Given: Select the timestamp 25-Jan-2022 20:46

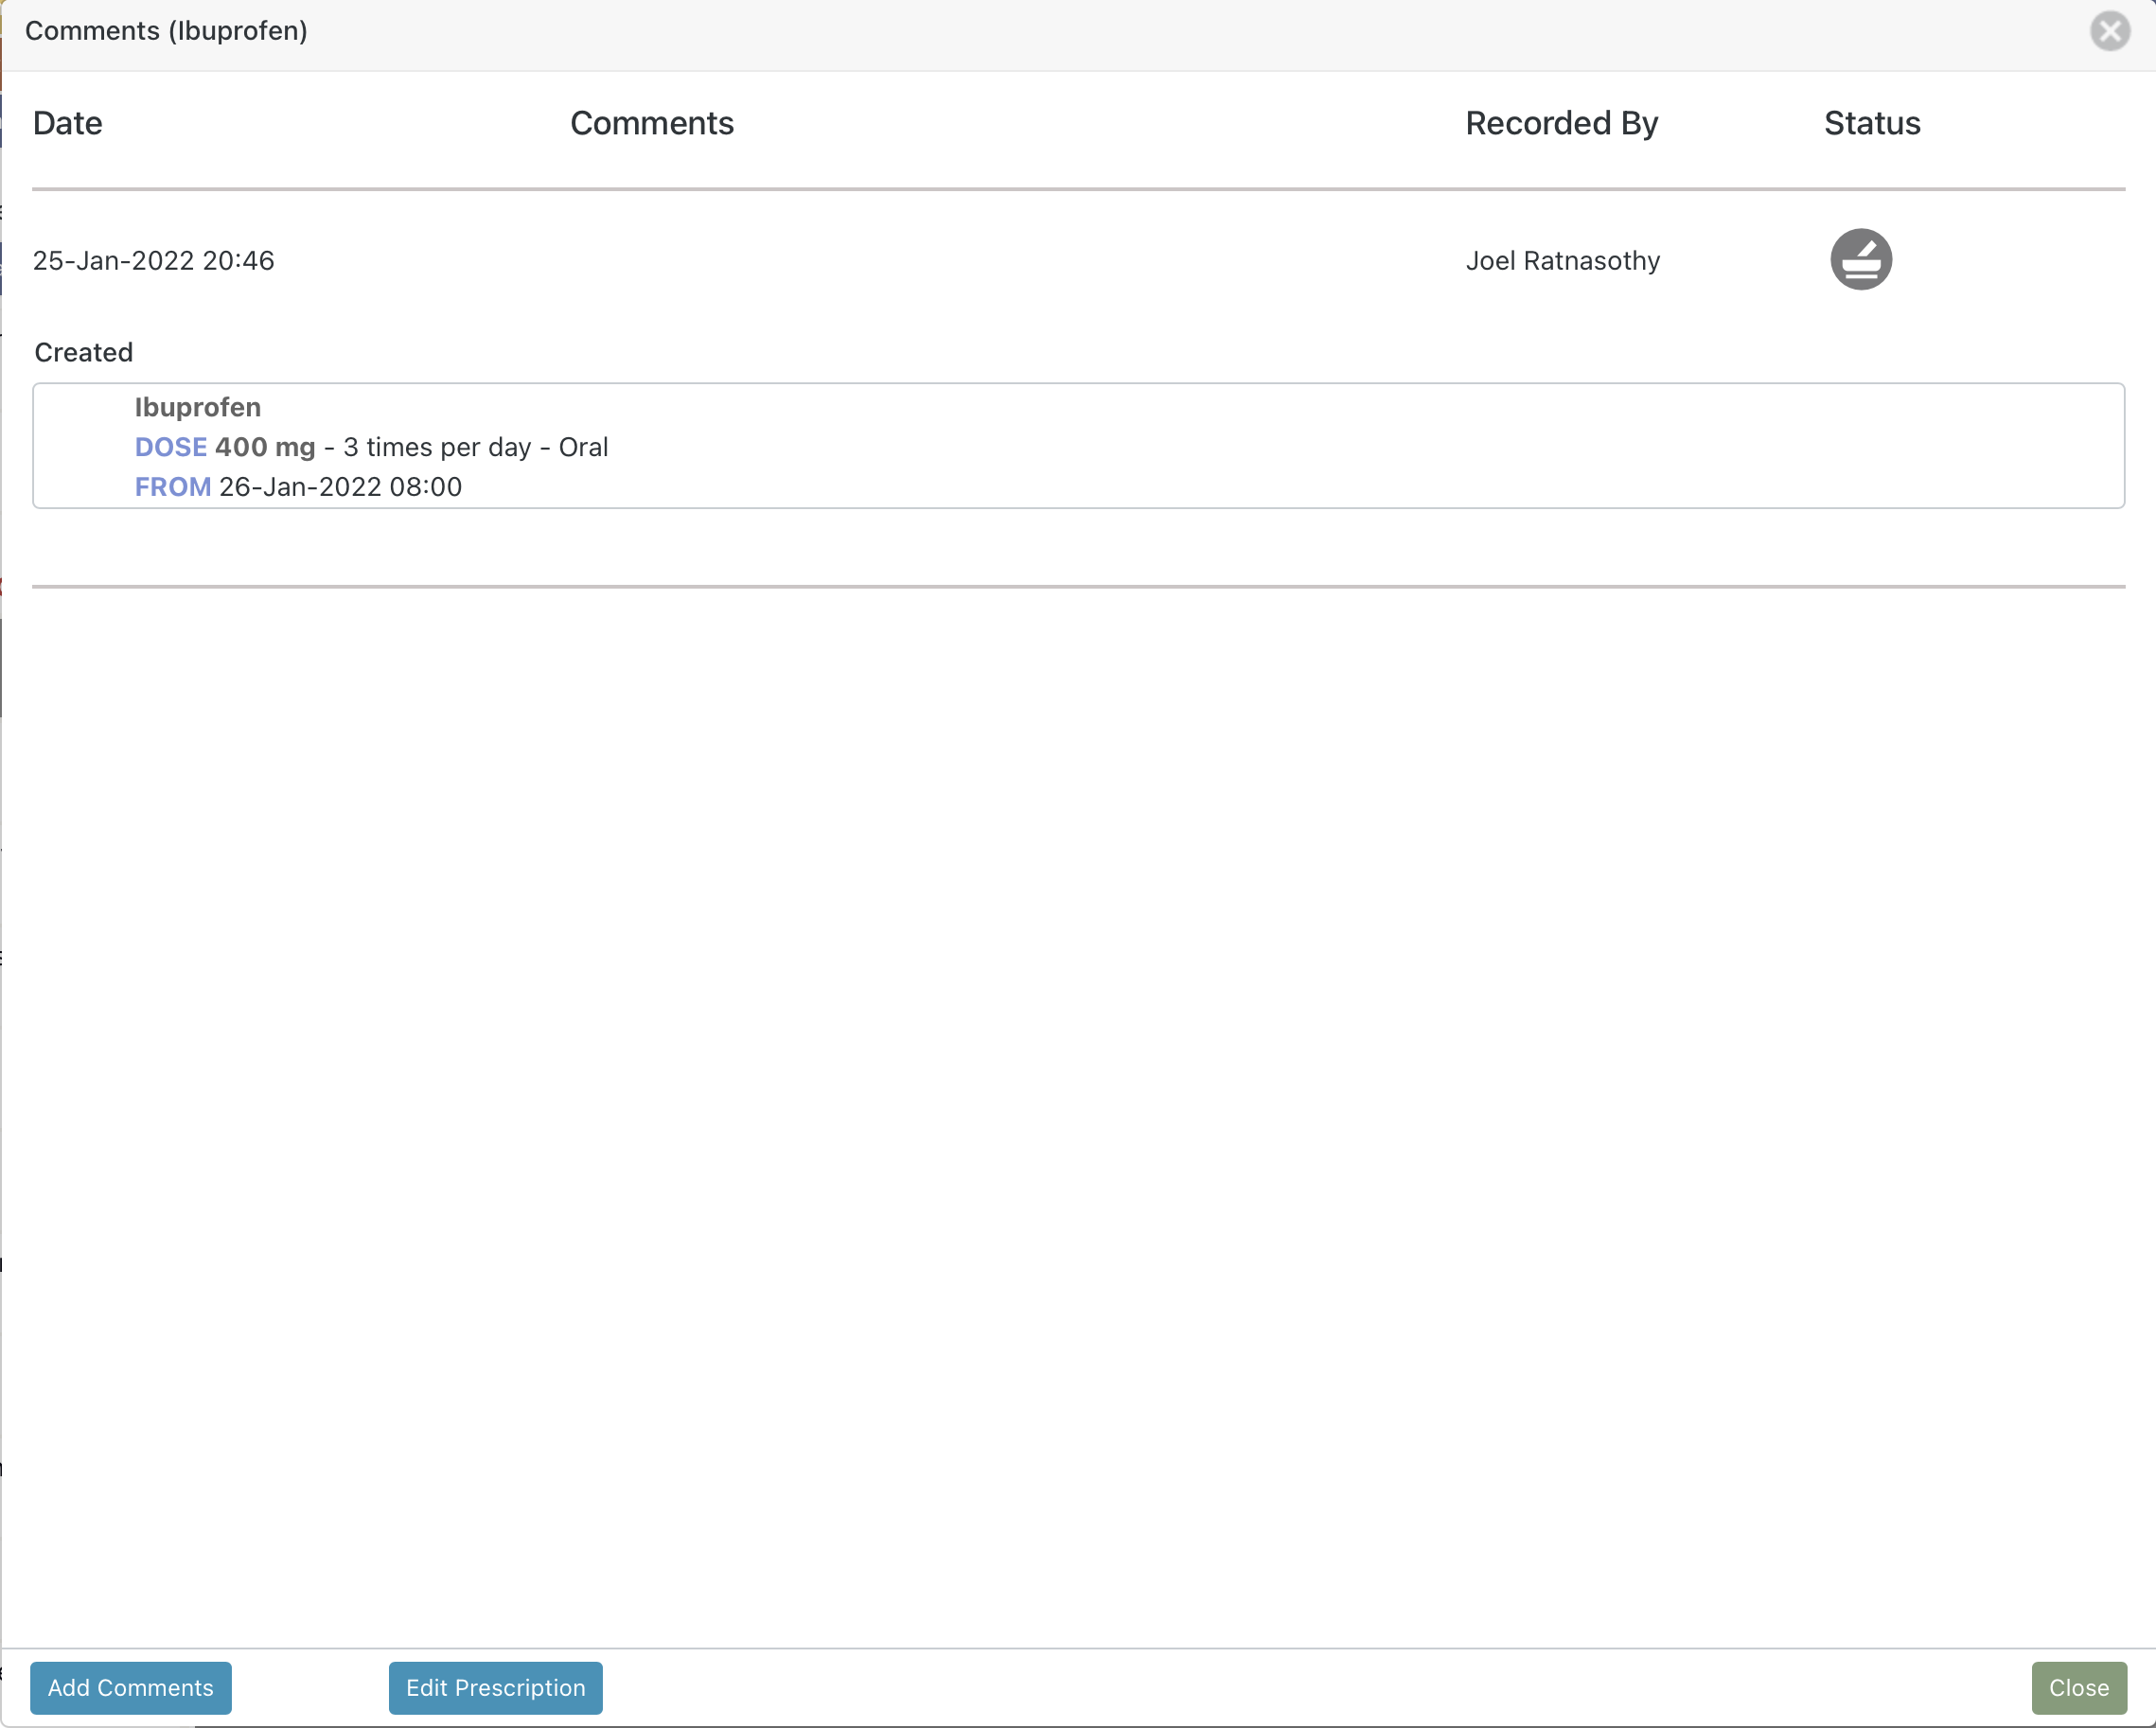Looking at the screenshot, I should (153, 260).
